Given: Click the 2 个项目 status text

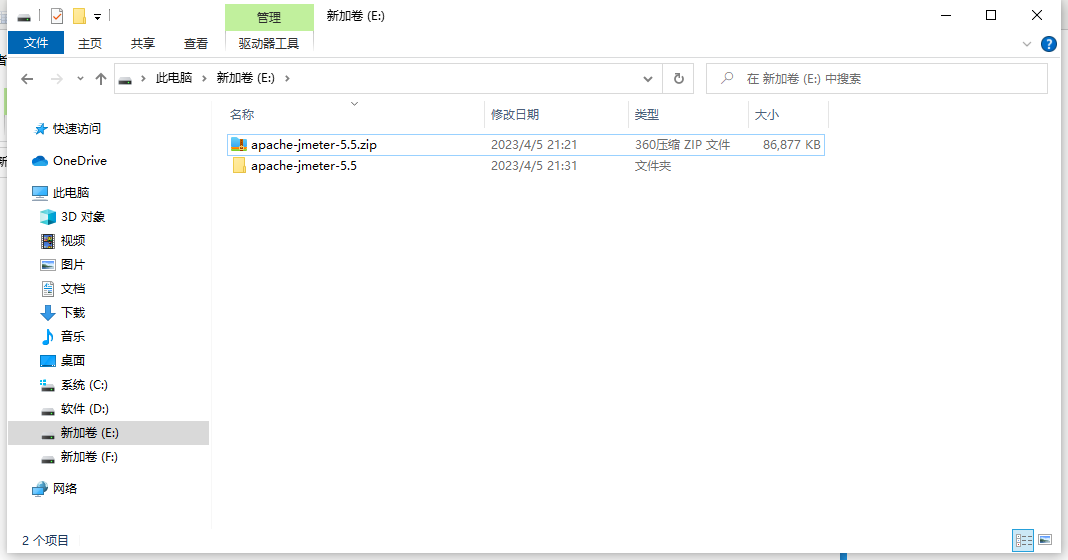Looking at the screenshot, I should pos(45,540).
